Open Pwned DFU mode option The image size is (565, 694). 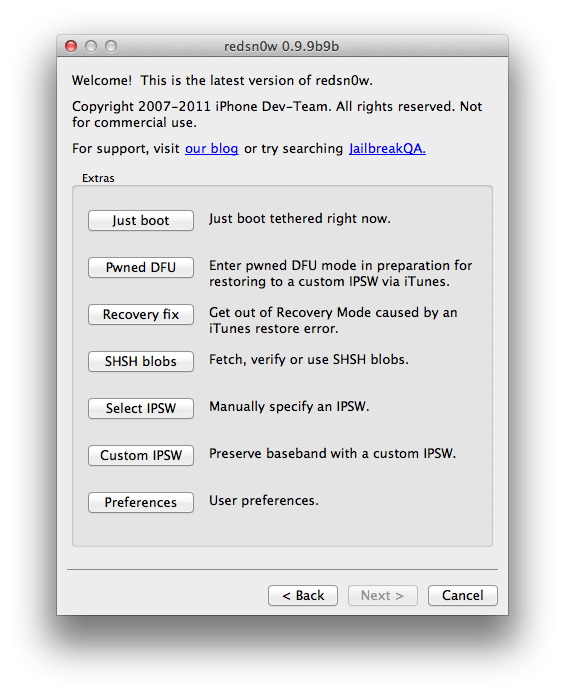pos(141,267)
